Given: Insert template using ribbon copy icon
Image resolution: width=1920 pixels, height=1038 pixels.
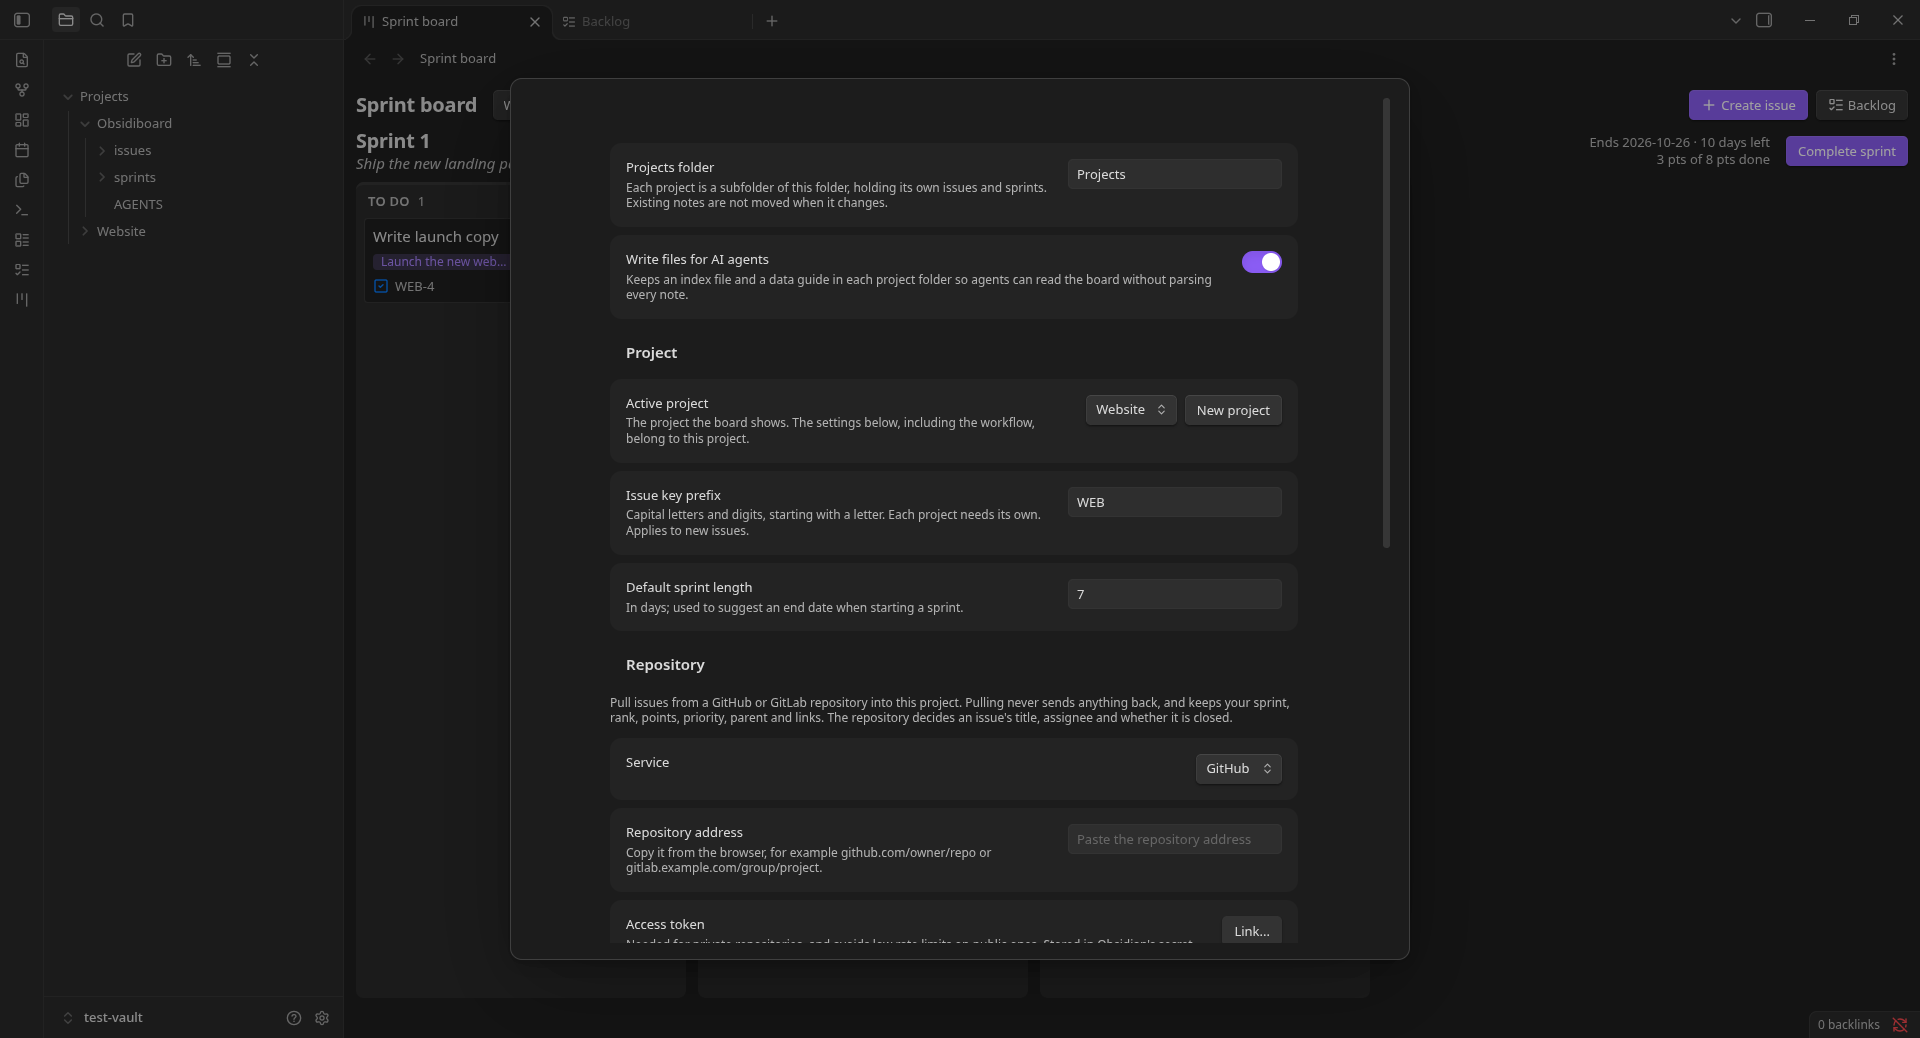Looking at the screenshot, I should (x=22, y=180).
